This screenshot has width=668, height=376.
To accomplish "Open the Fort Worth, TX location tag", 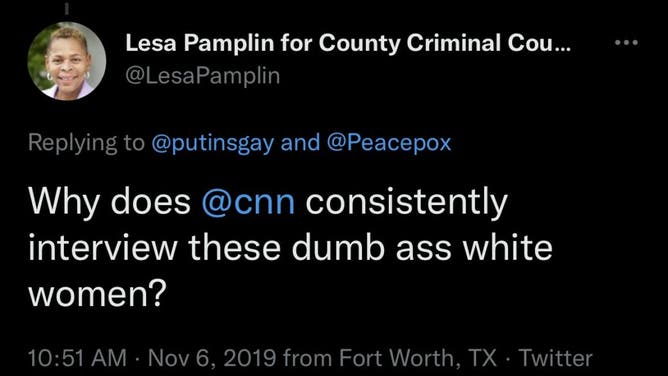I will pyautogui.click(x=418, y=358).
